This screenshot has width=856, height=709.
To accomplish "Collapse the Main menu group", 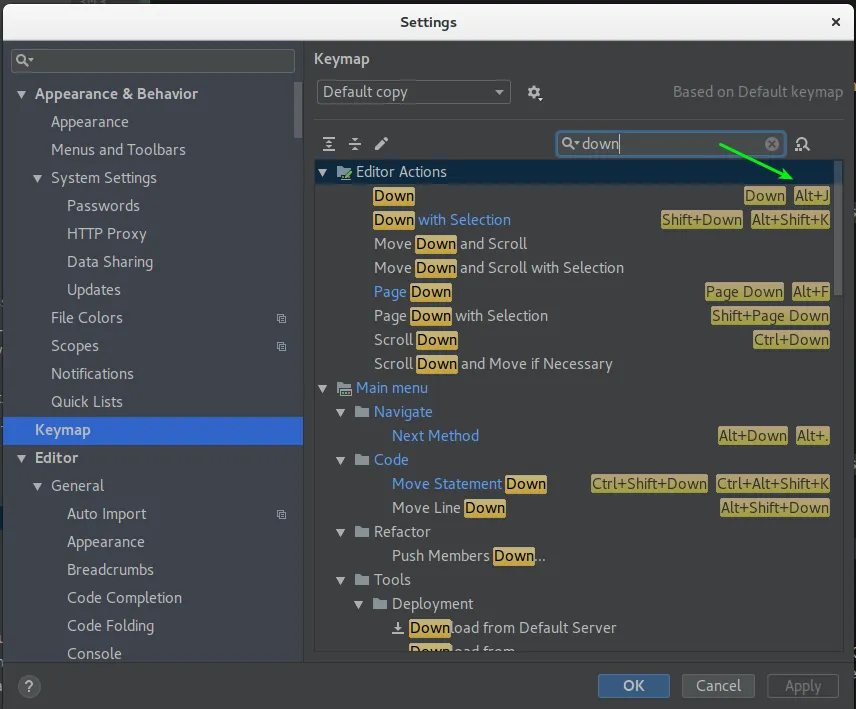I will 323,389.
